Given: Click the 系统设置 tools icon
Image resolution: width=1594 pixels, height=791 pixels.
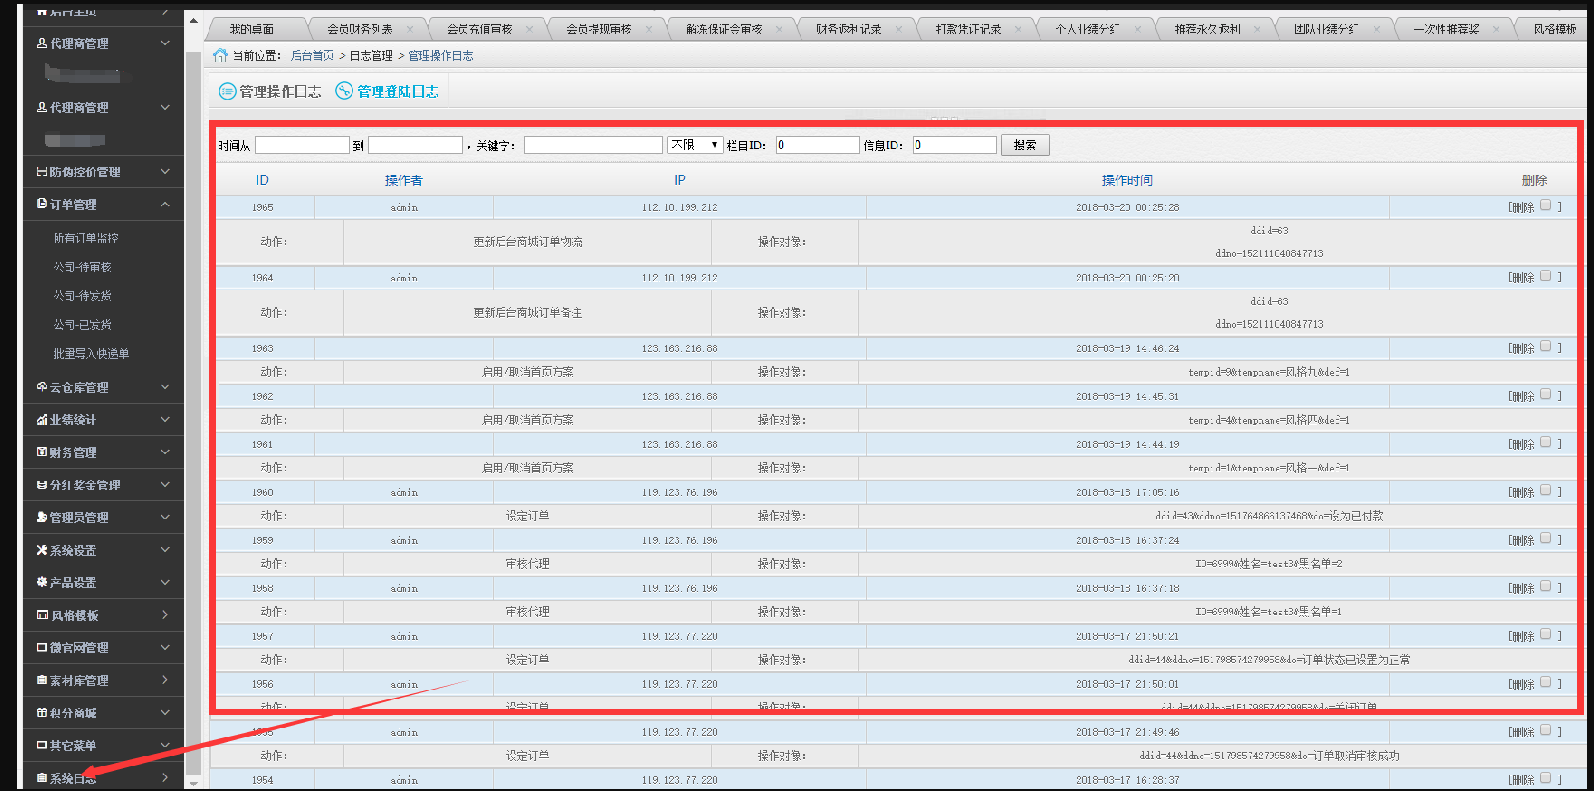Looking at the screenshot, I should click(42, 550).
